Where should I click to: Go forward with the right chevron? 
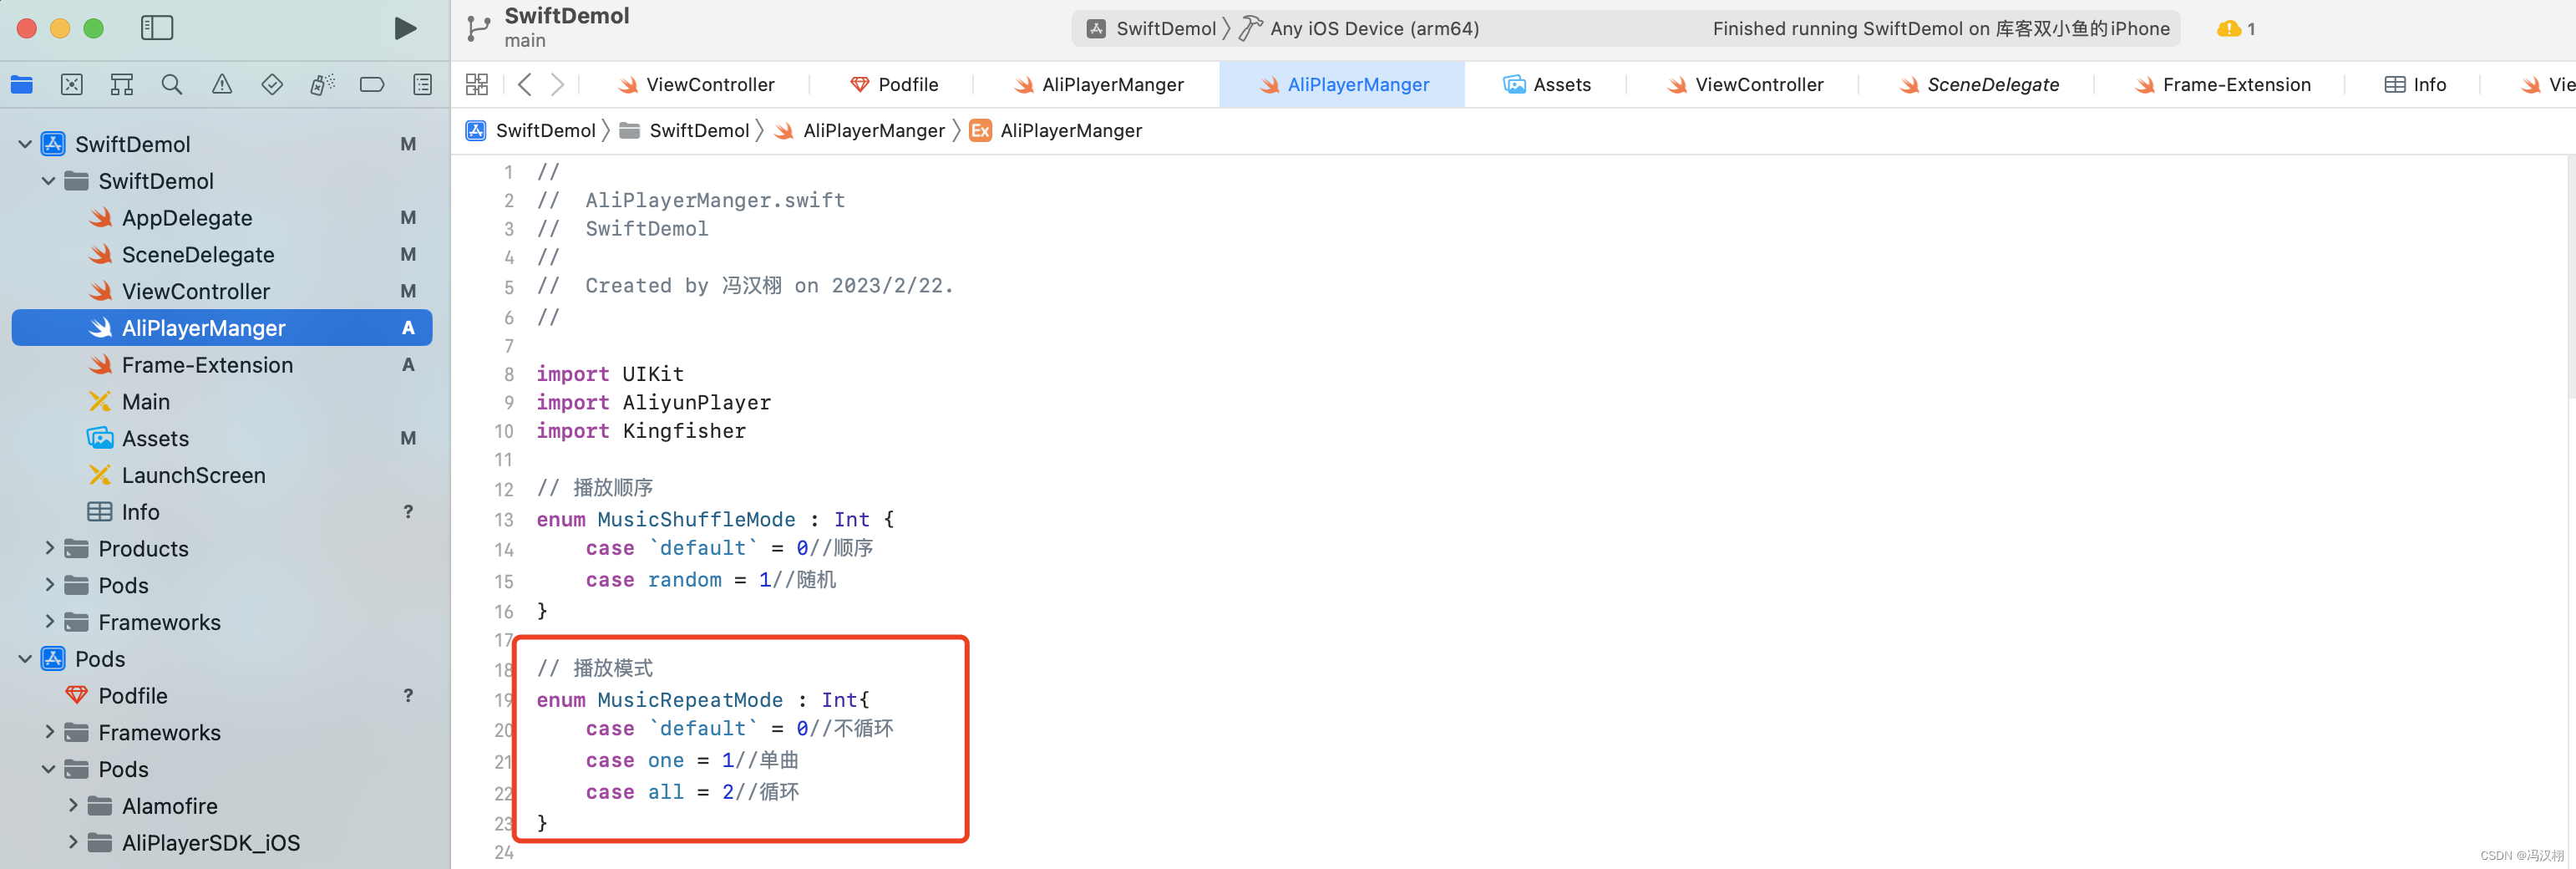(558, 85)
